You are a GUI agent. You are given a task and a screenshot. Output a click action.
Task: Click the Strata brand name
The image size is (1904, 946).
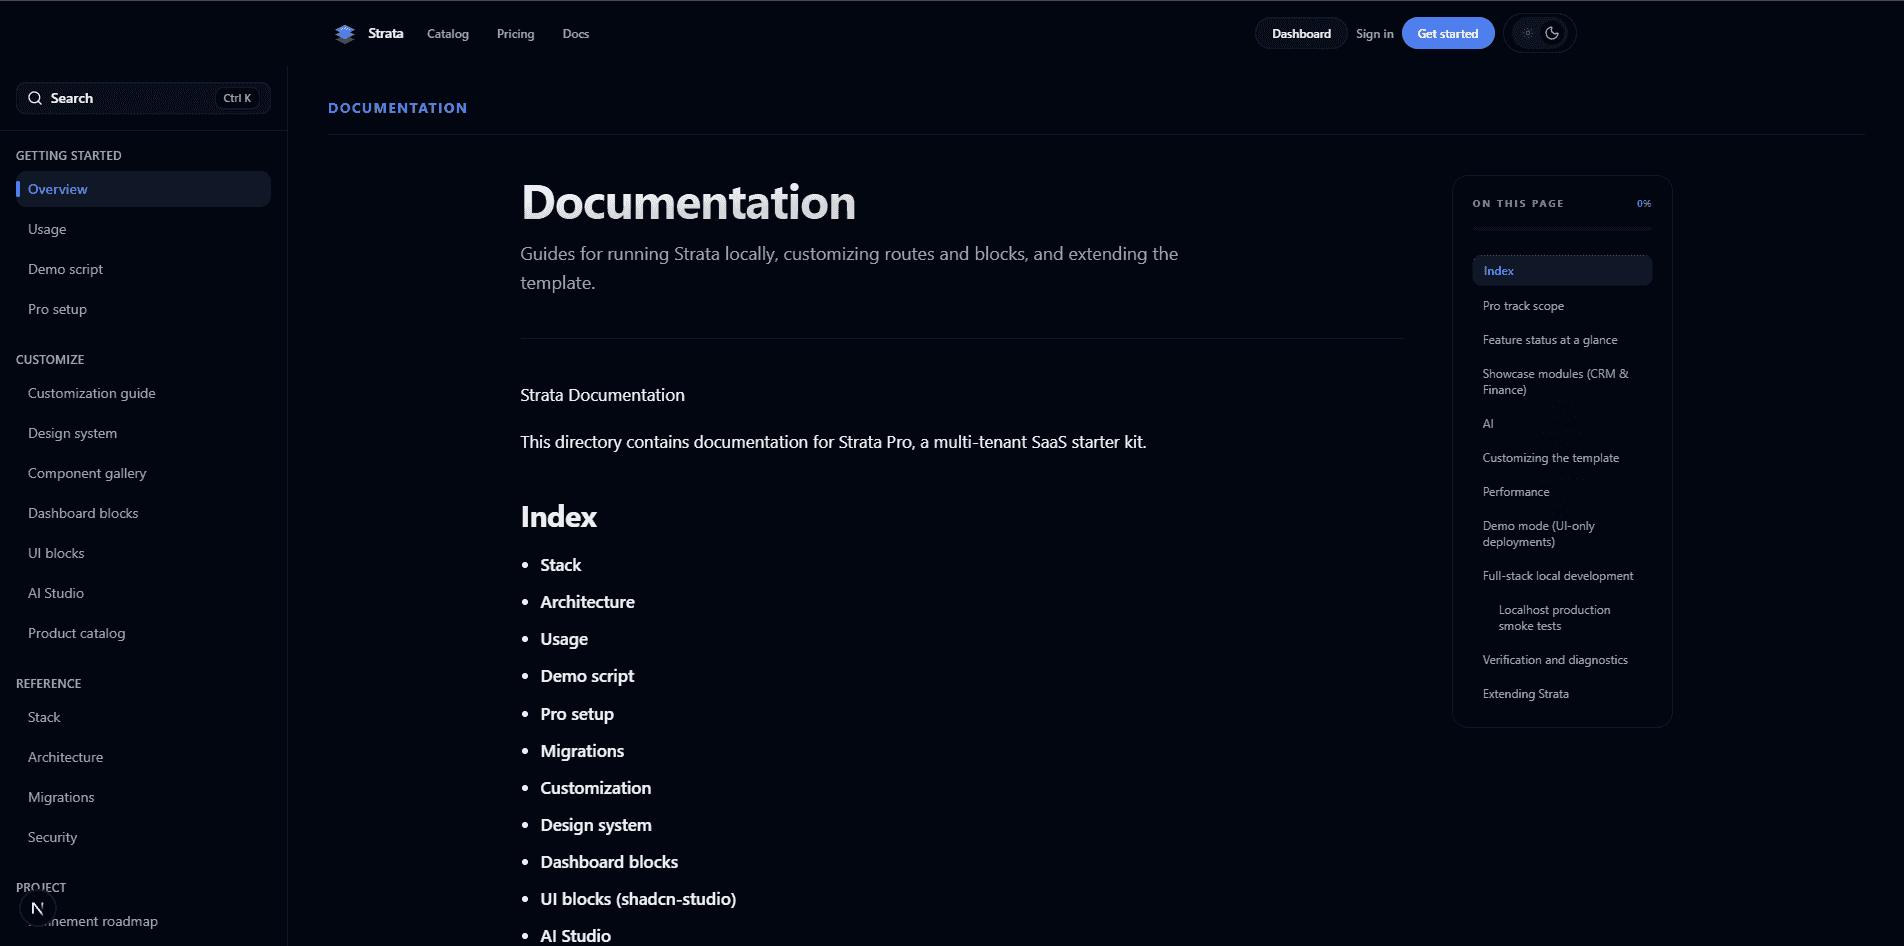tap(386, 34)
